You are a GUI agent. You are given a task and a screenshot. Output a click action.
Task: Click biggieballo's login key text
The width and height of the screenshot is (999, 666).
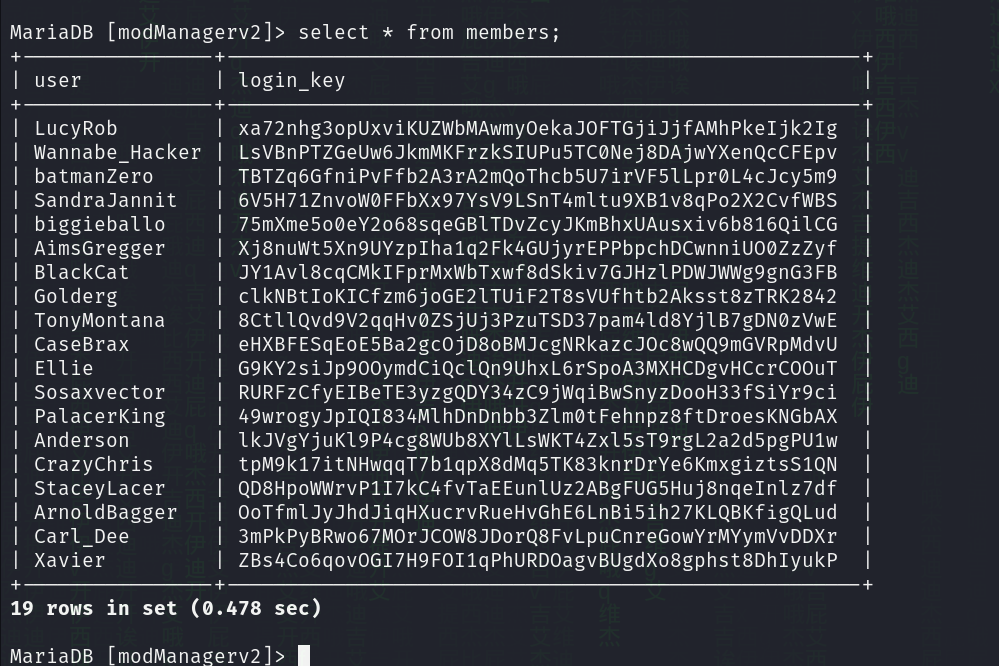coord(538,224)
